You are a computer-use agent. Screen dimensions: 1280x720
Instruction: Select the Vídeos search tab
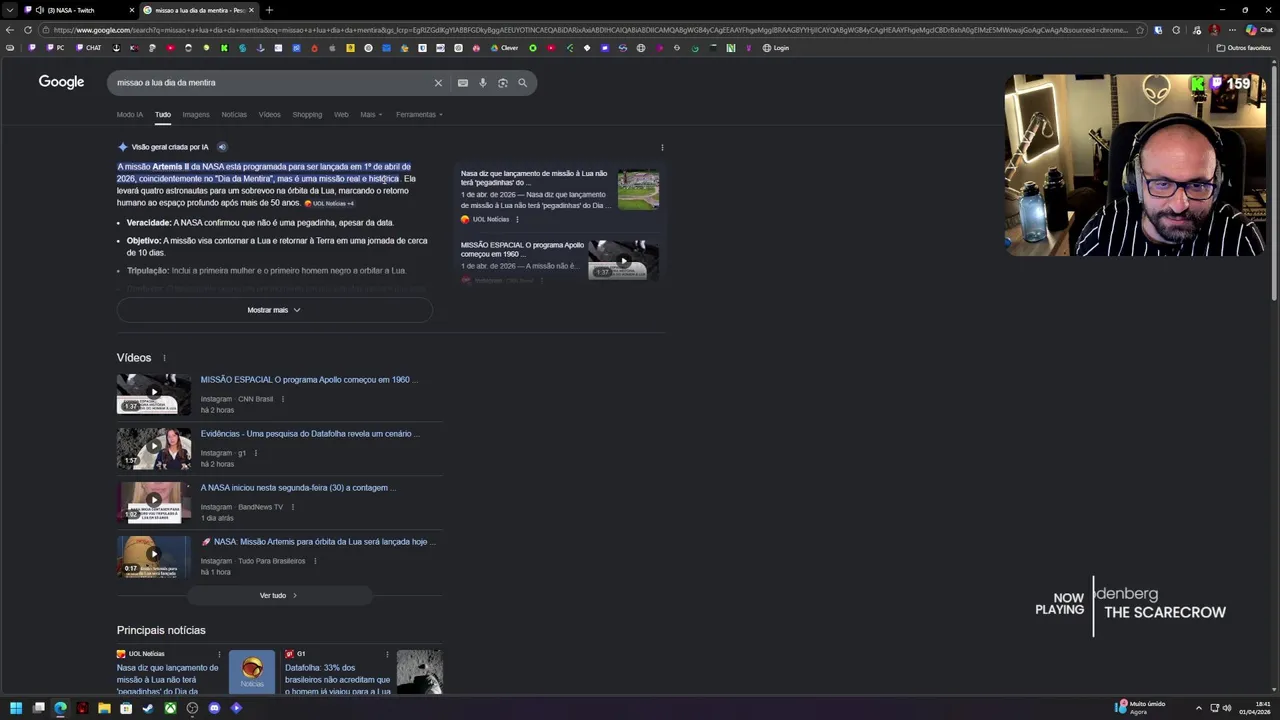point(270,114)
